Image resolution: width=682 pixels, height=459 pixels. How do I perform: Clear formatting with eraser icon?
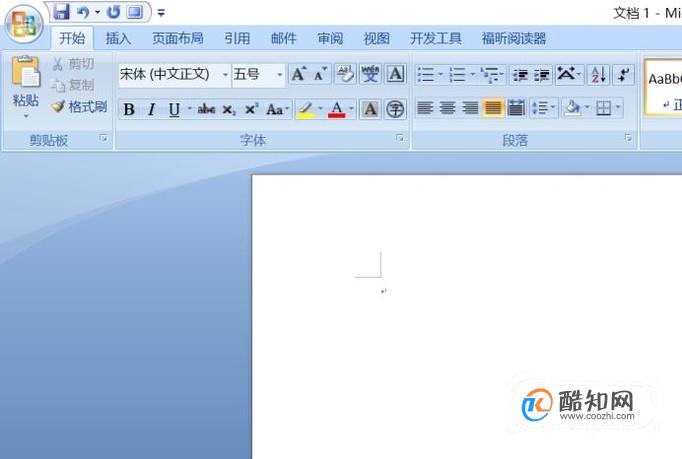(x=345, y=74)
